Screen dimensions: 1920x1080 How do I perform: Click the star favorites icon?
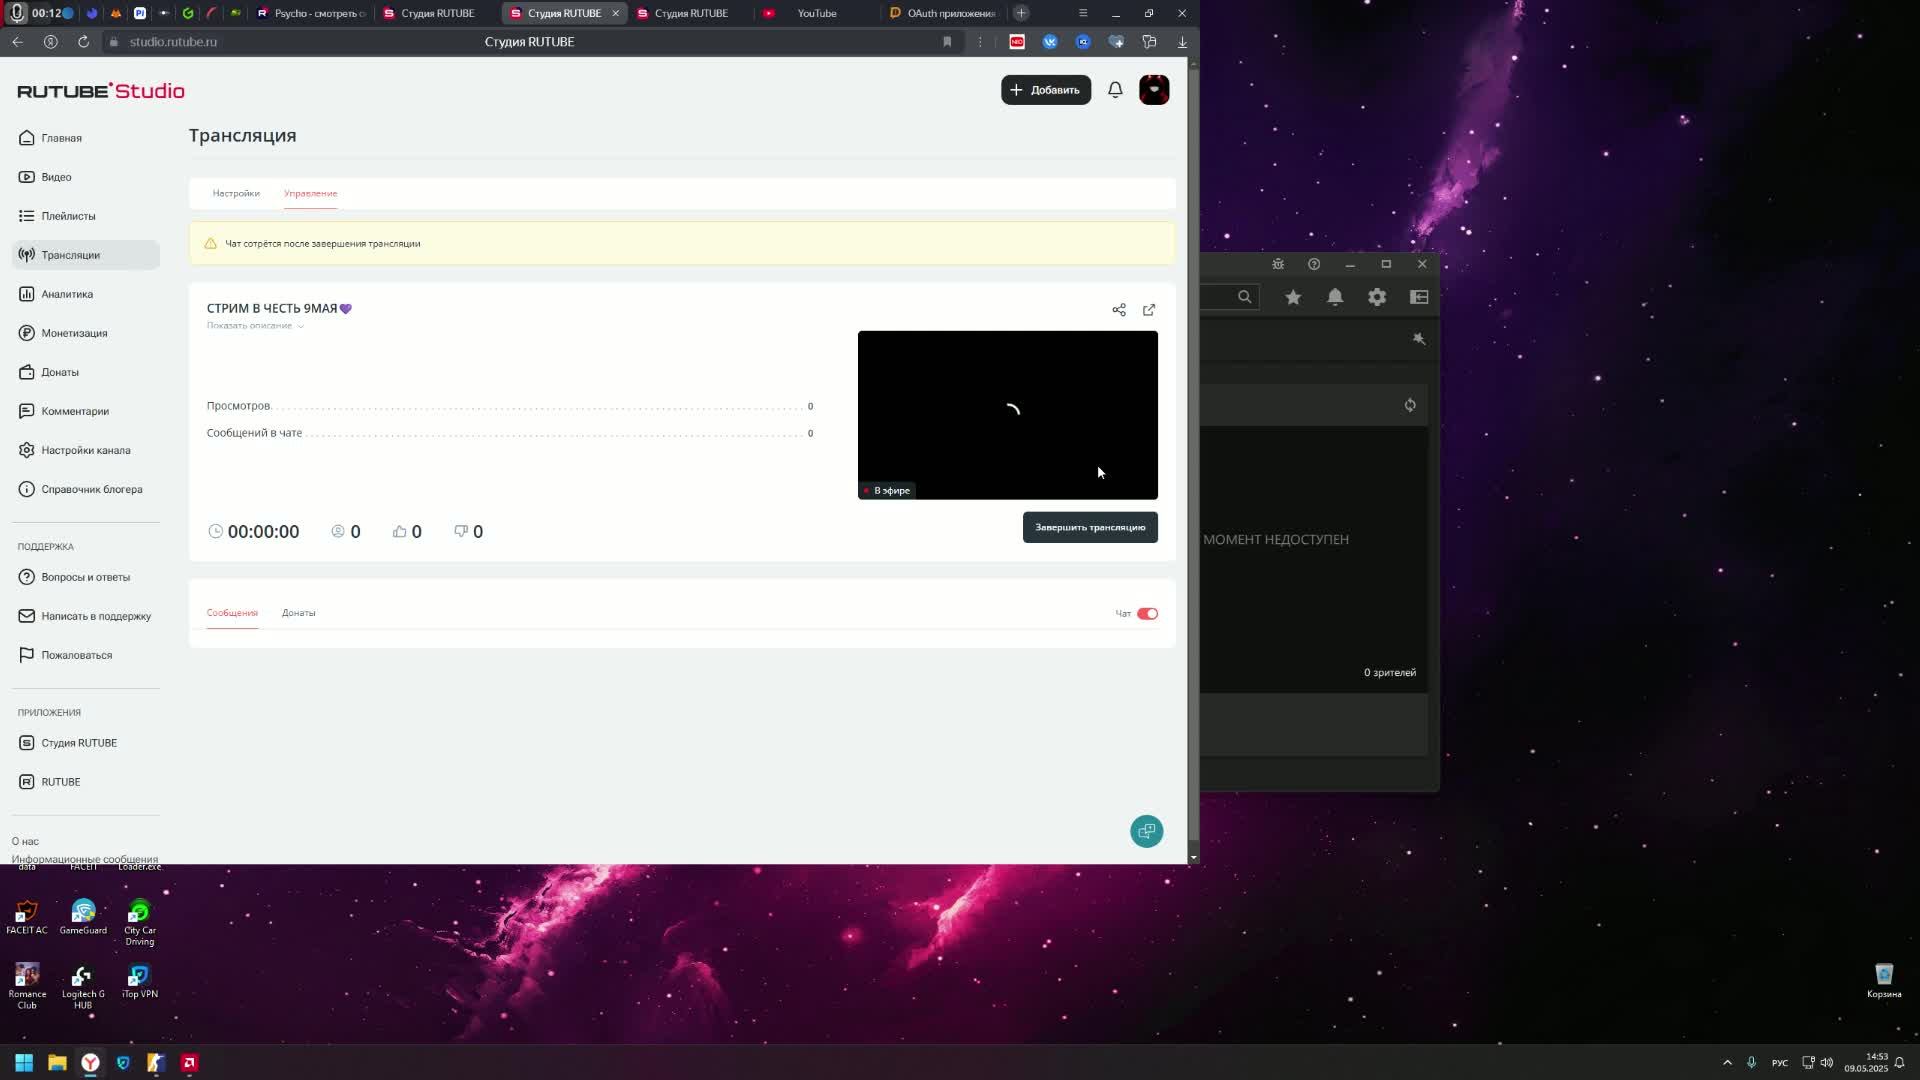click(x=1293, y=297)
